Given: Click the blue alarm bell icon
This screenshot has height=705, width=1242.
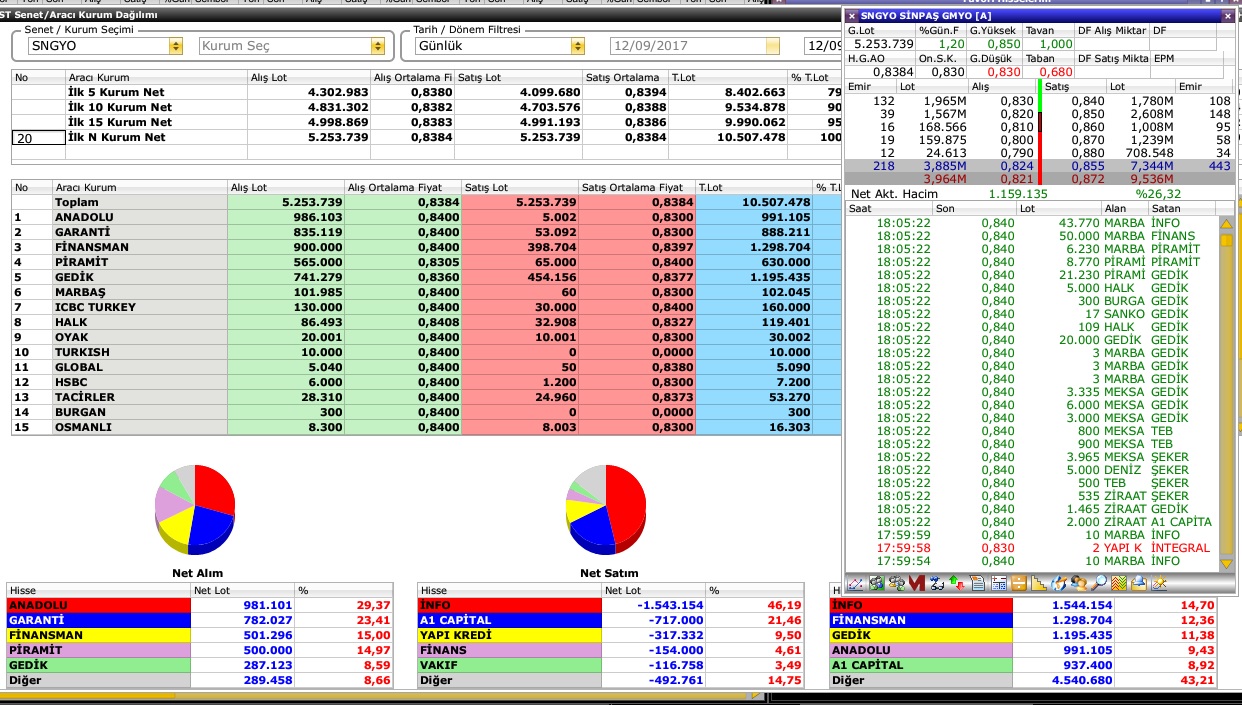Looking at the screenshot, I should pyautogui.click(x=1139, y=583).
